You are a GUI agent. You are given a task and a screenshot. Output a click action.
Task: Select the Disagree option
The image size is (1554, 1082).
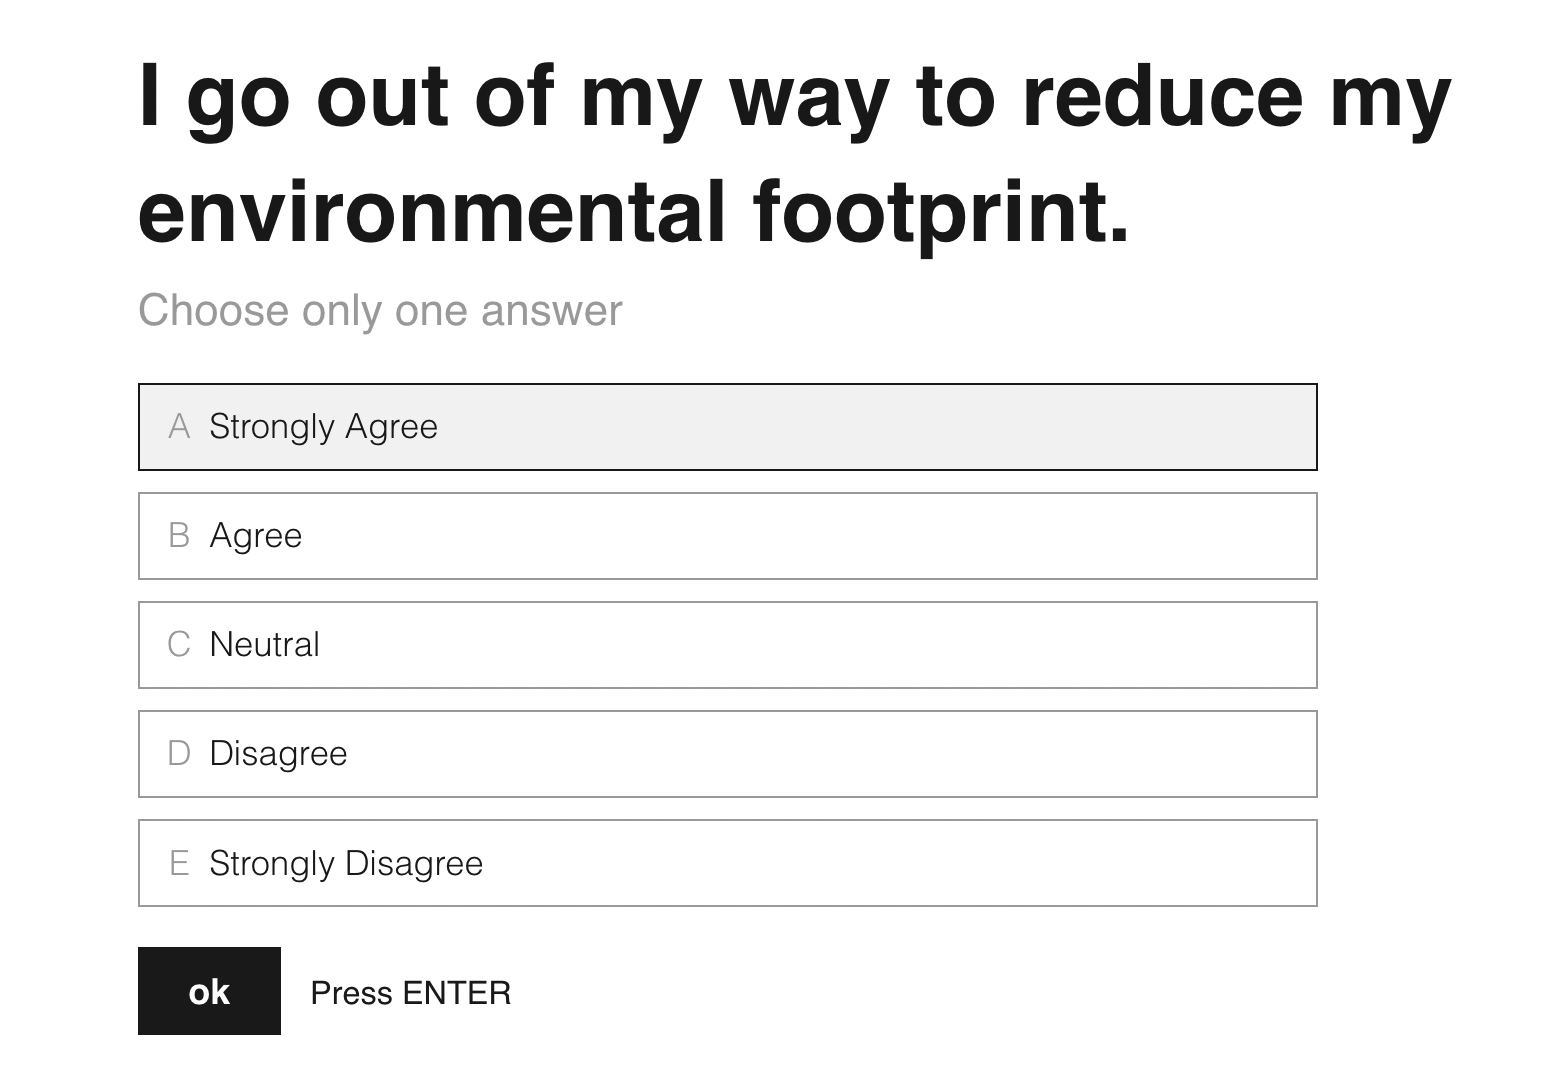(x=727, y=754)
